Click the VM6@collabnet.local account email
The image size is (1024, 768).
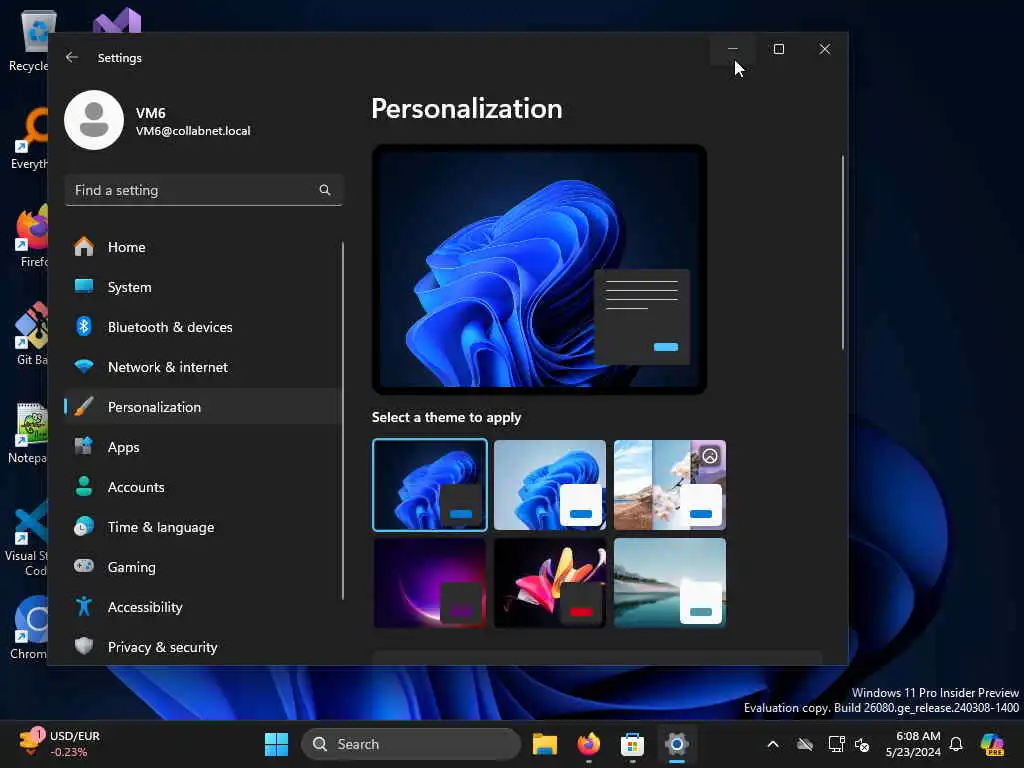click(193, 131)
